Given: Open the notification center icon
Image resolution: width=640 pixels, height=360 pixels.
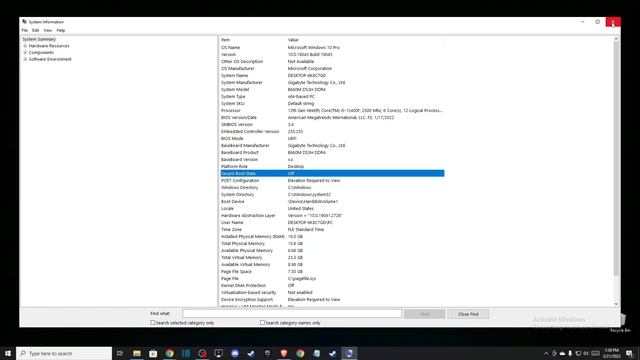Looking at the screenshot, I should 629,353.
